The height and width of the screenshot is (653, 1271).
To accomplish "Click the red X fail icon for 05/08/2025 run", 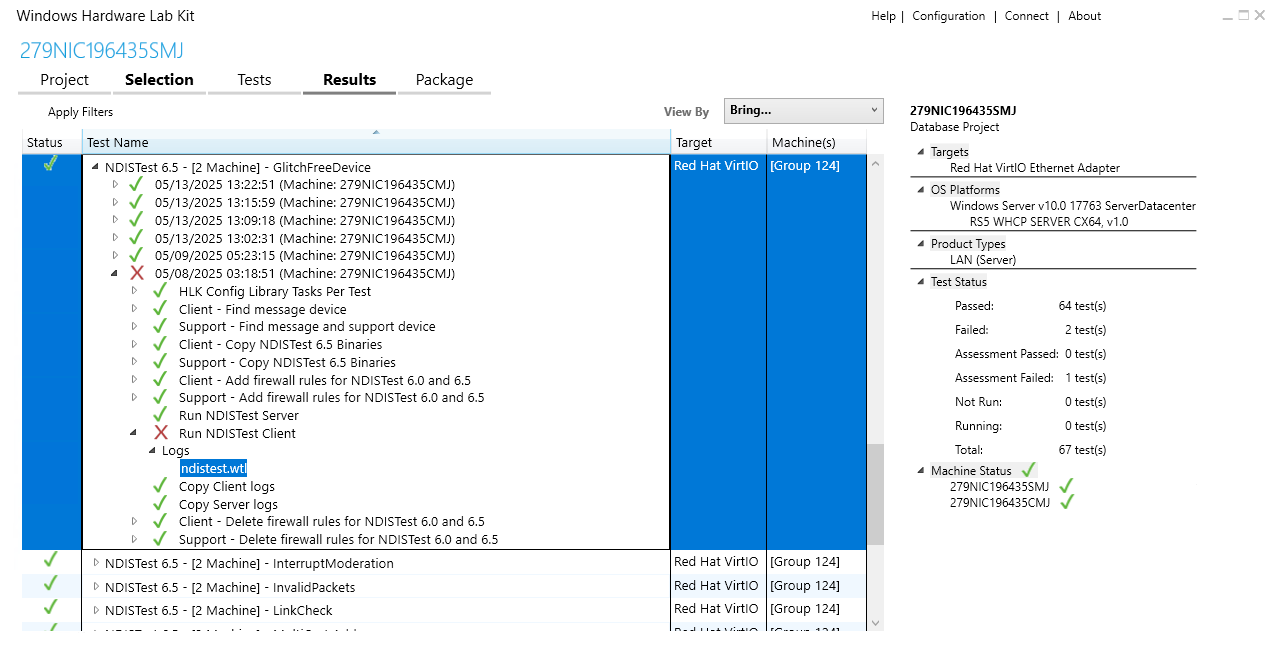I will [137, 273].
